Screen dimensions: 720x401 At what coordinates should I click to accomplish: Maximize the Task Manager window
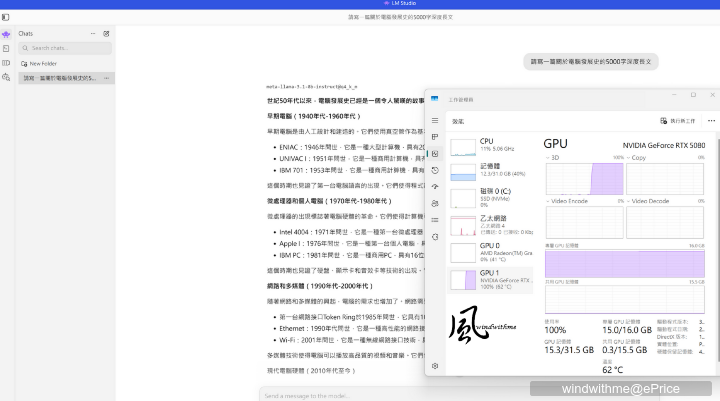[x=693, y=95]
